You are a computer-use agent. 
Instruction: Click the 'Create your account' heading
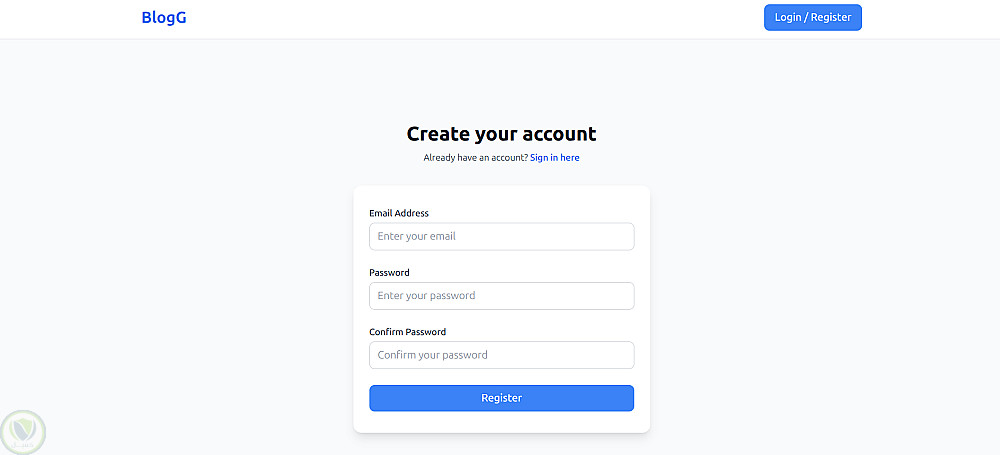coord(501,134)
